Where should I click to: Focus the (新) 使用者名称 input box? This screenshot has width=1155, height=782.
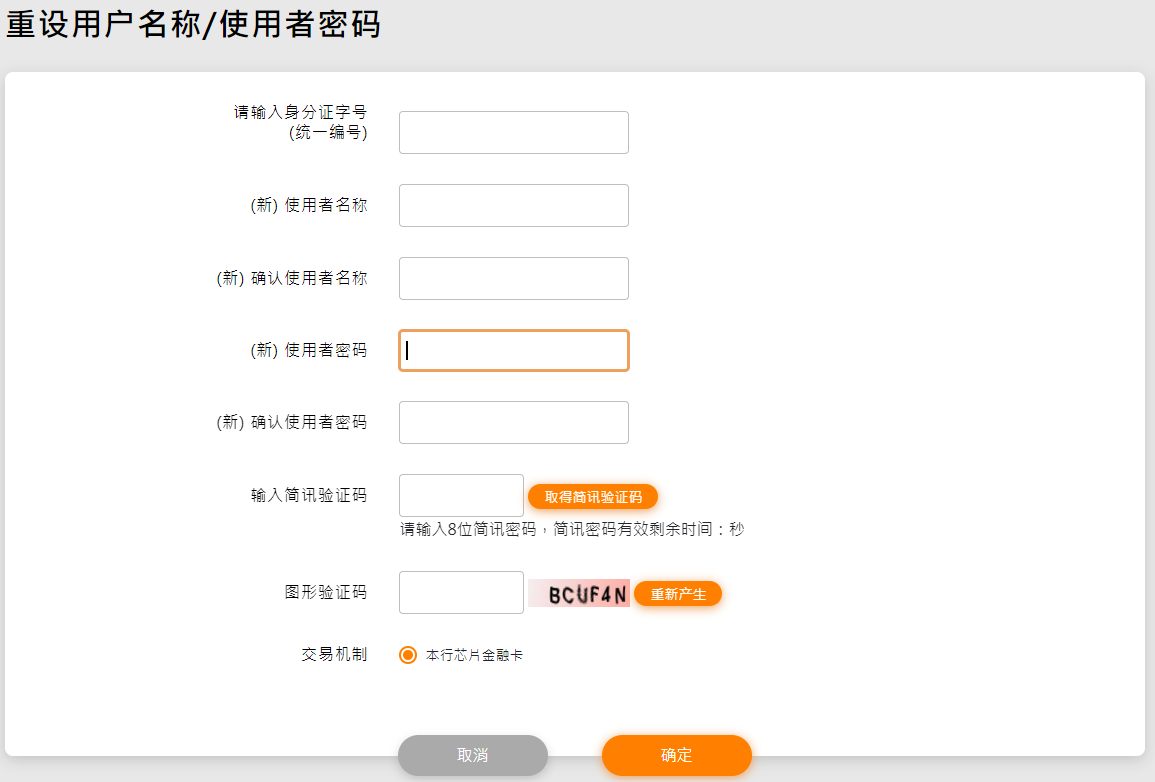(x=513, y=205)
